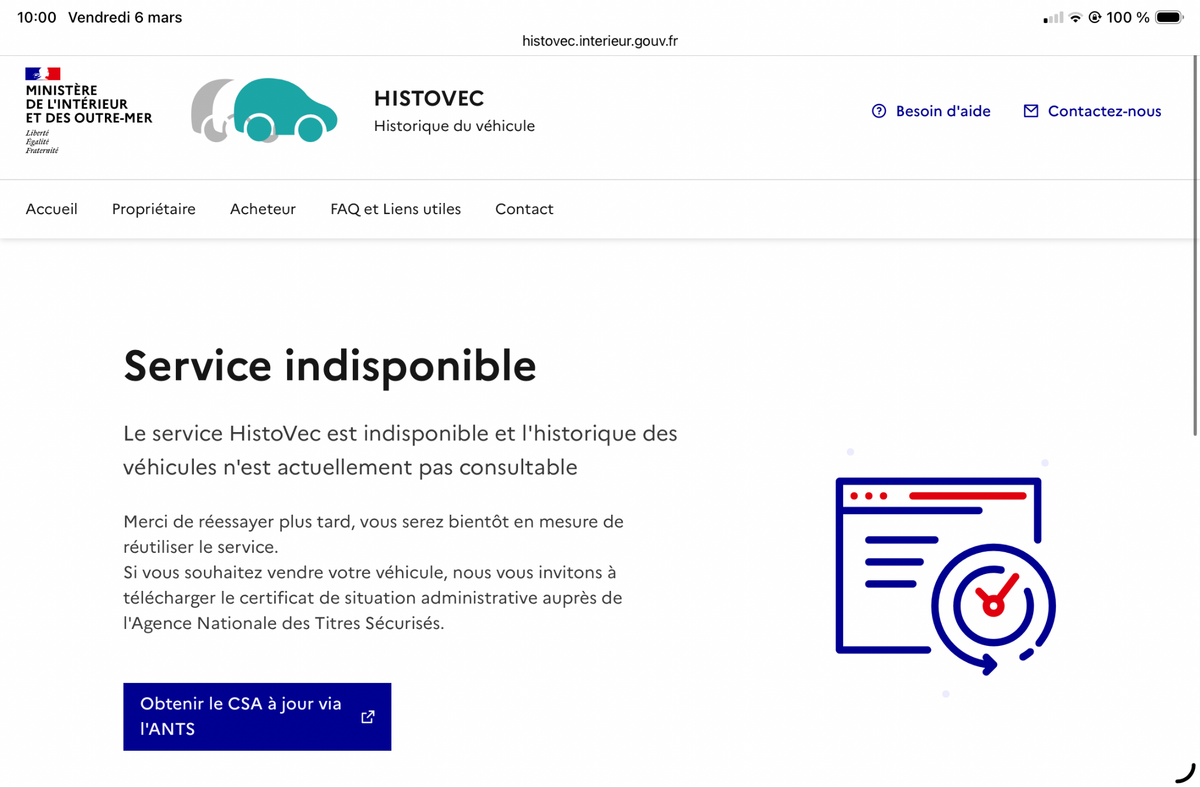Tap the Vendredi 6 mars date
This screenshot has width=1200, height=788.
125,17
